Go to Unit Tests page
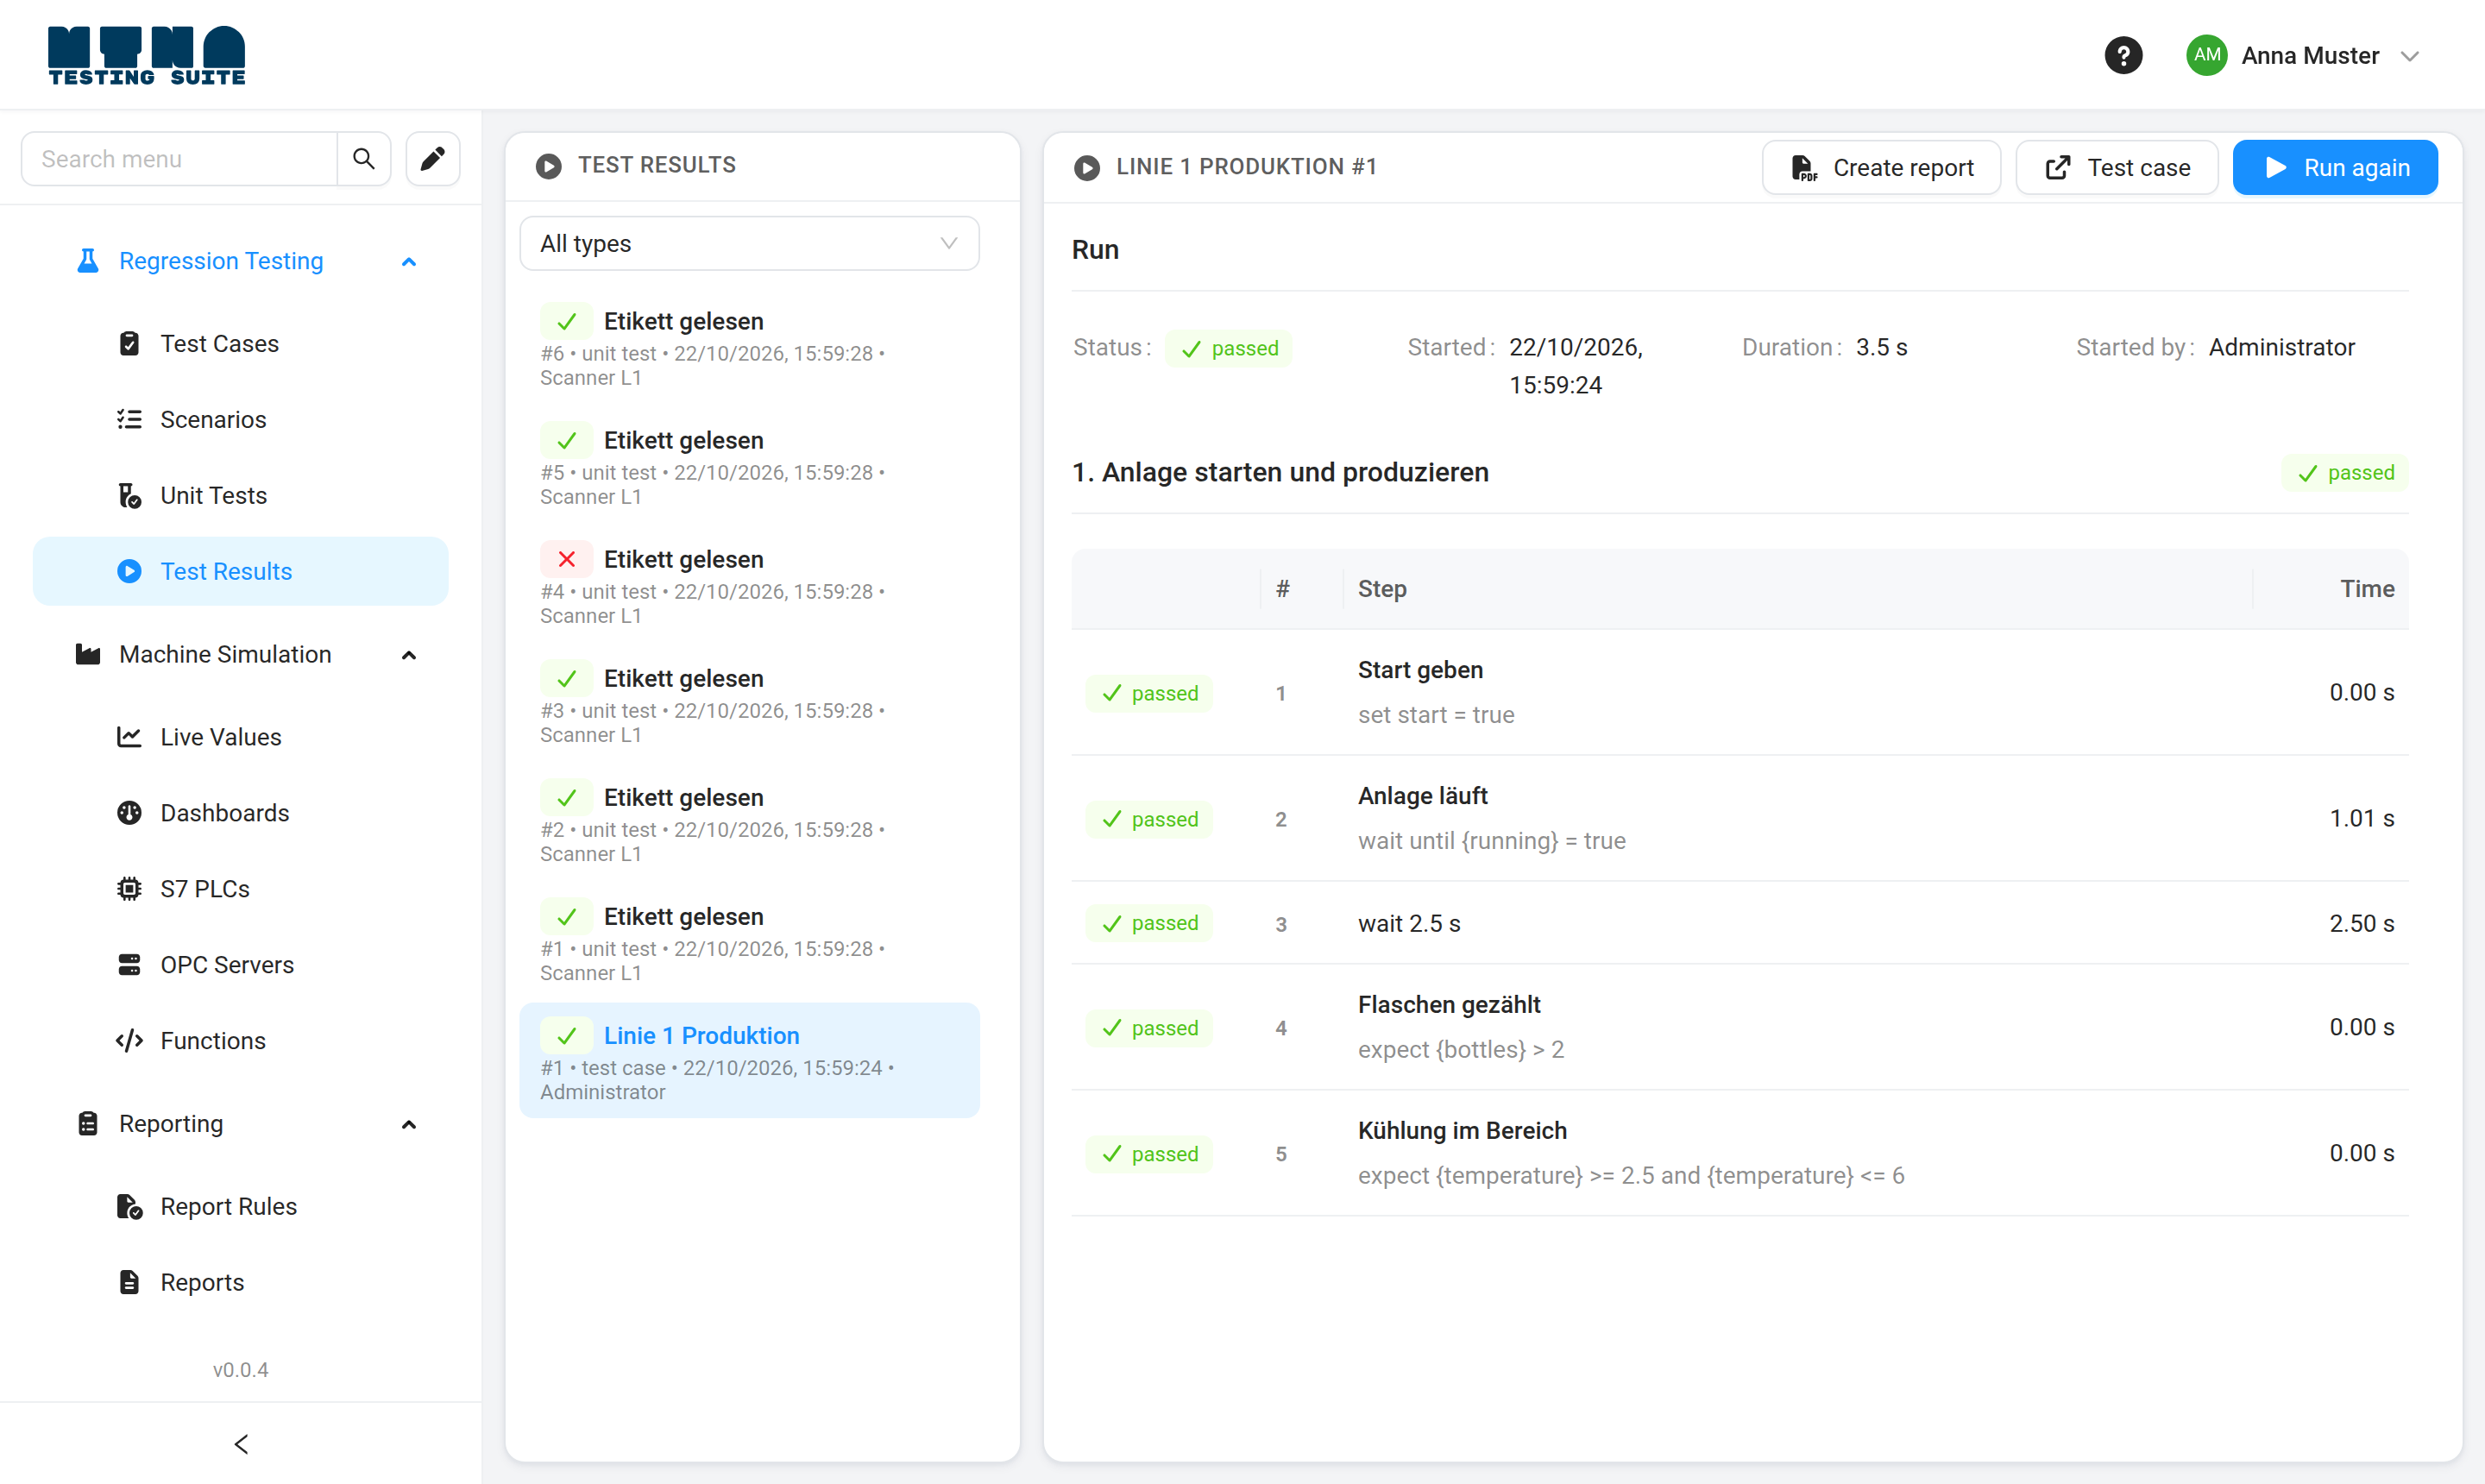 point(240,496)
